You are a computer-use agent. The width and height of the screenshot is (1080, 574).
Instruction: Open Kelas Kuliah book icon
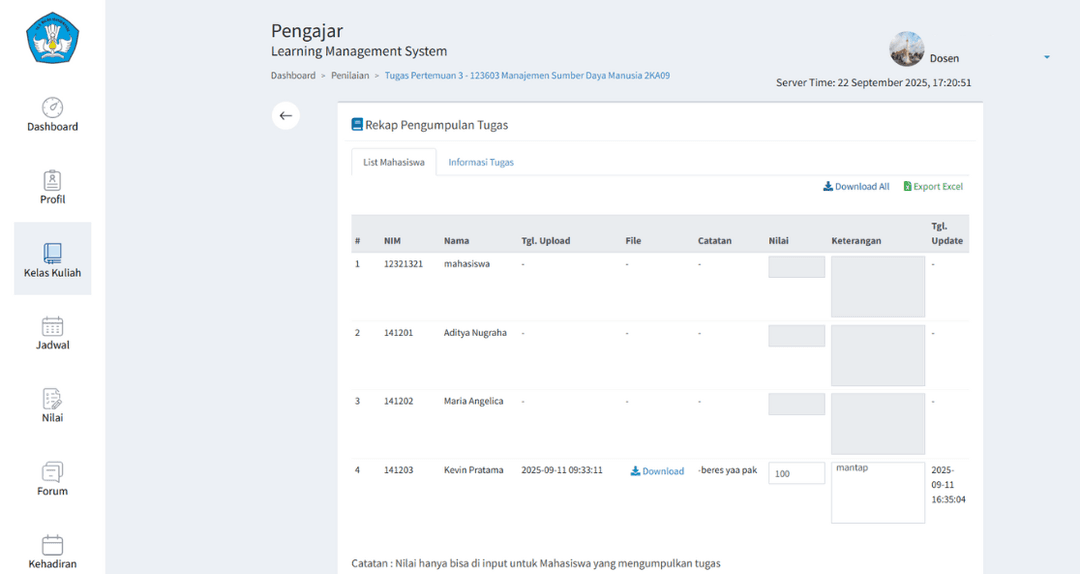[52, 254]
